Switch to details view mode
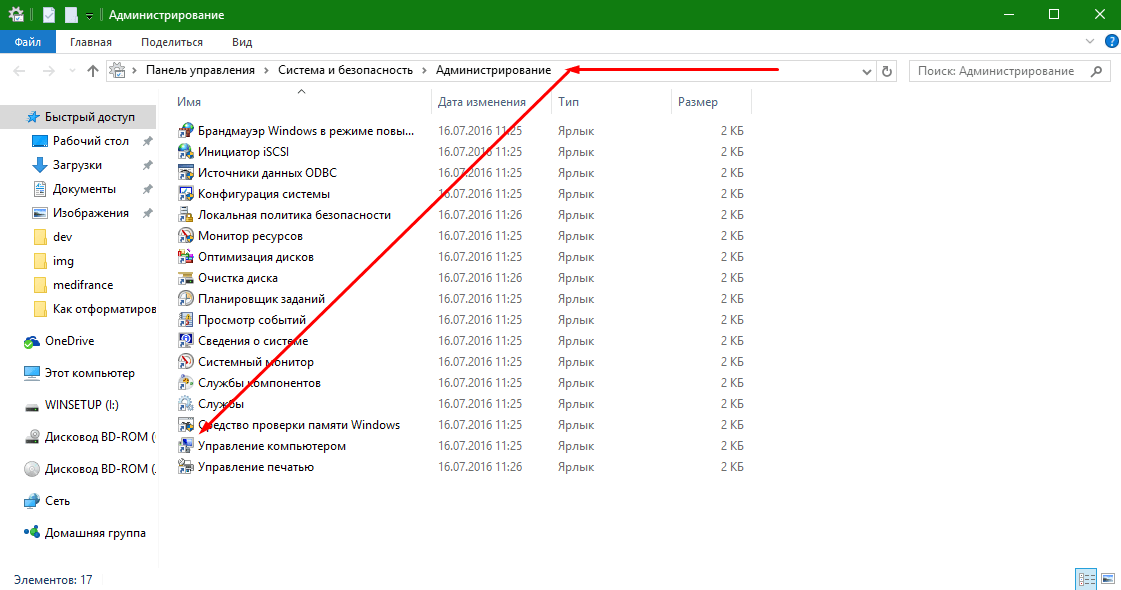Viewport: 1121px width, 590px height. [x=1086, y=579]
